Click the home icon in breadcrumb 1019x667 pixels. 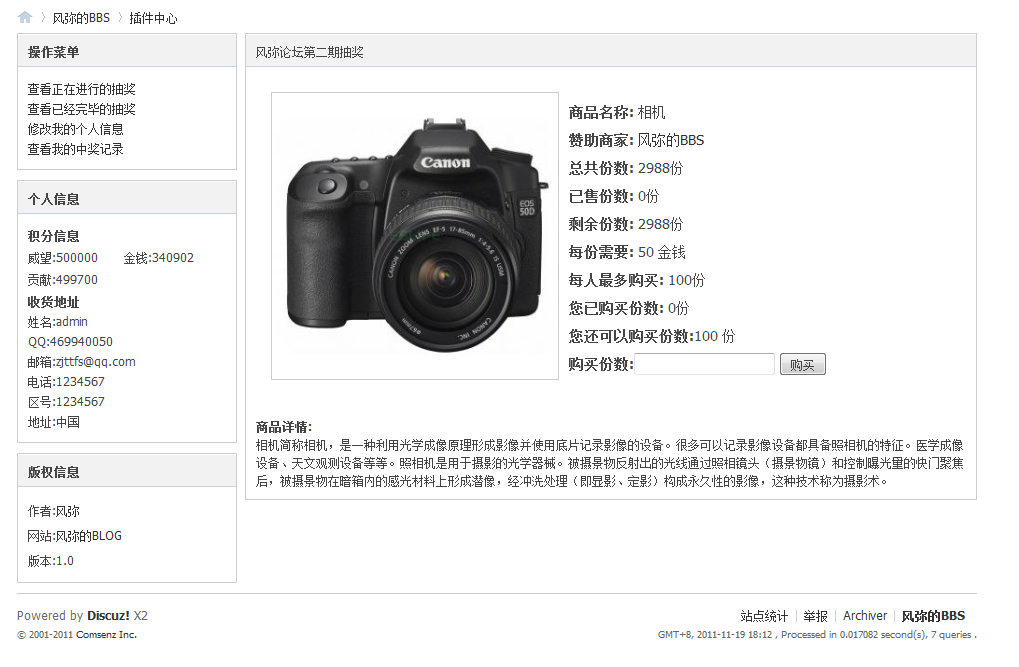25,18
